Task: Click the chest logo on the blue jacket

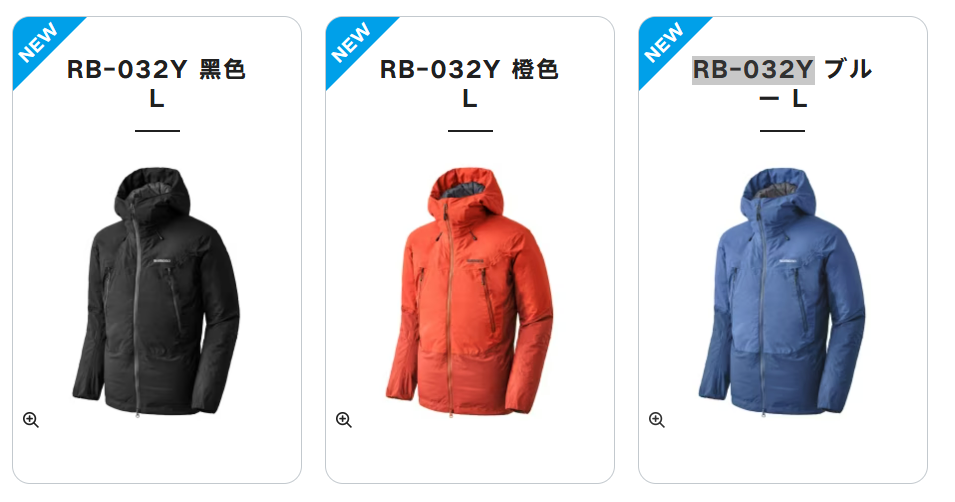Action: 788,261
